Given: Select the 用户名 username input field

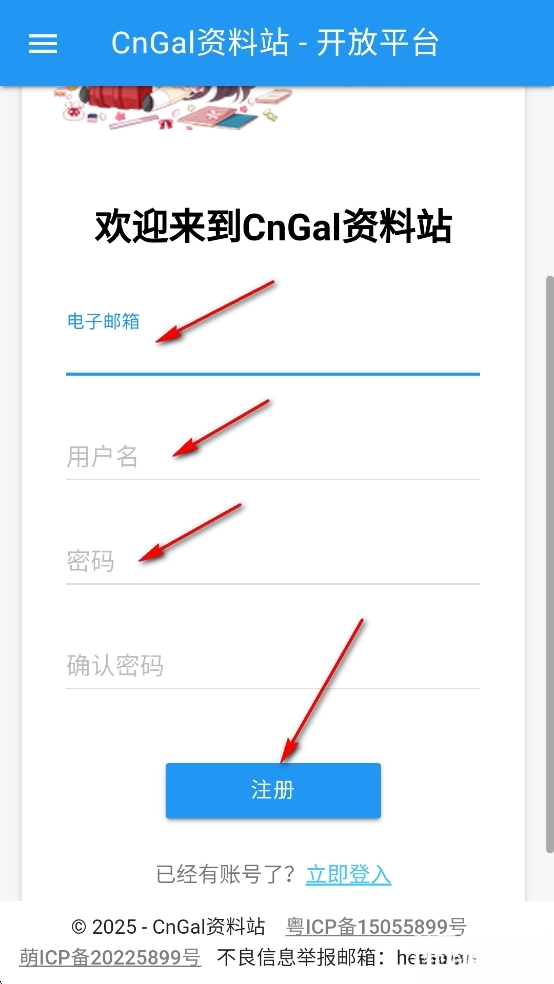Looking at the screenshot, I should coord(273,457).
